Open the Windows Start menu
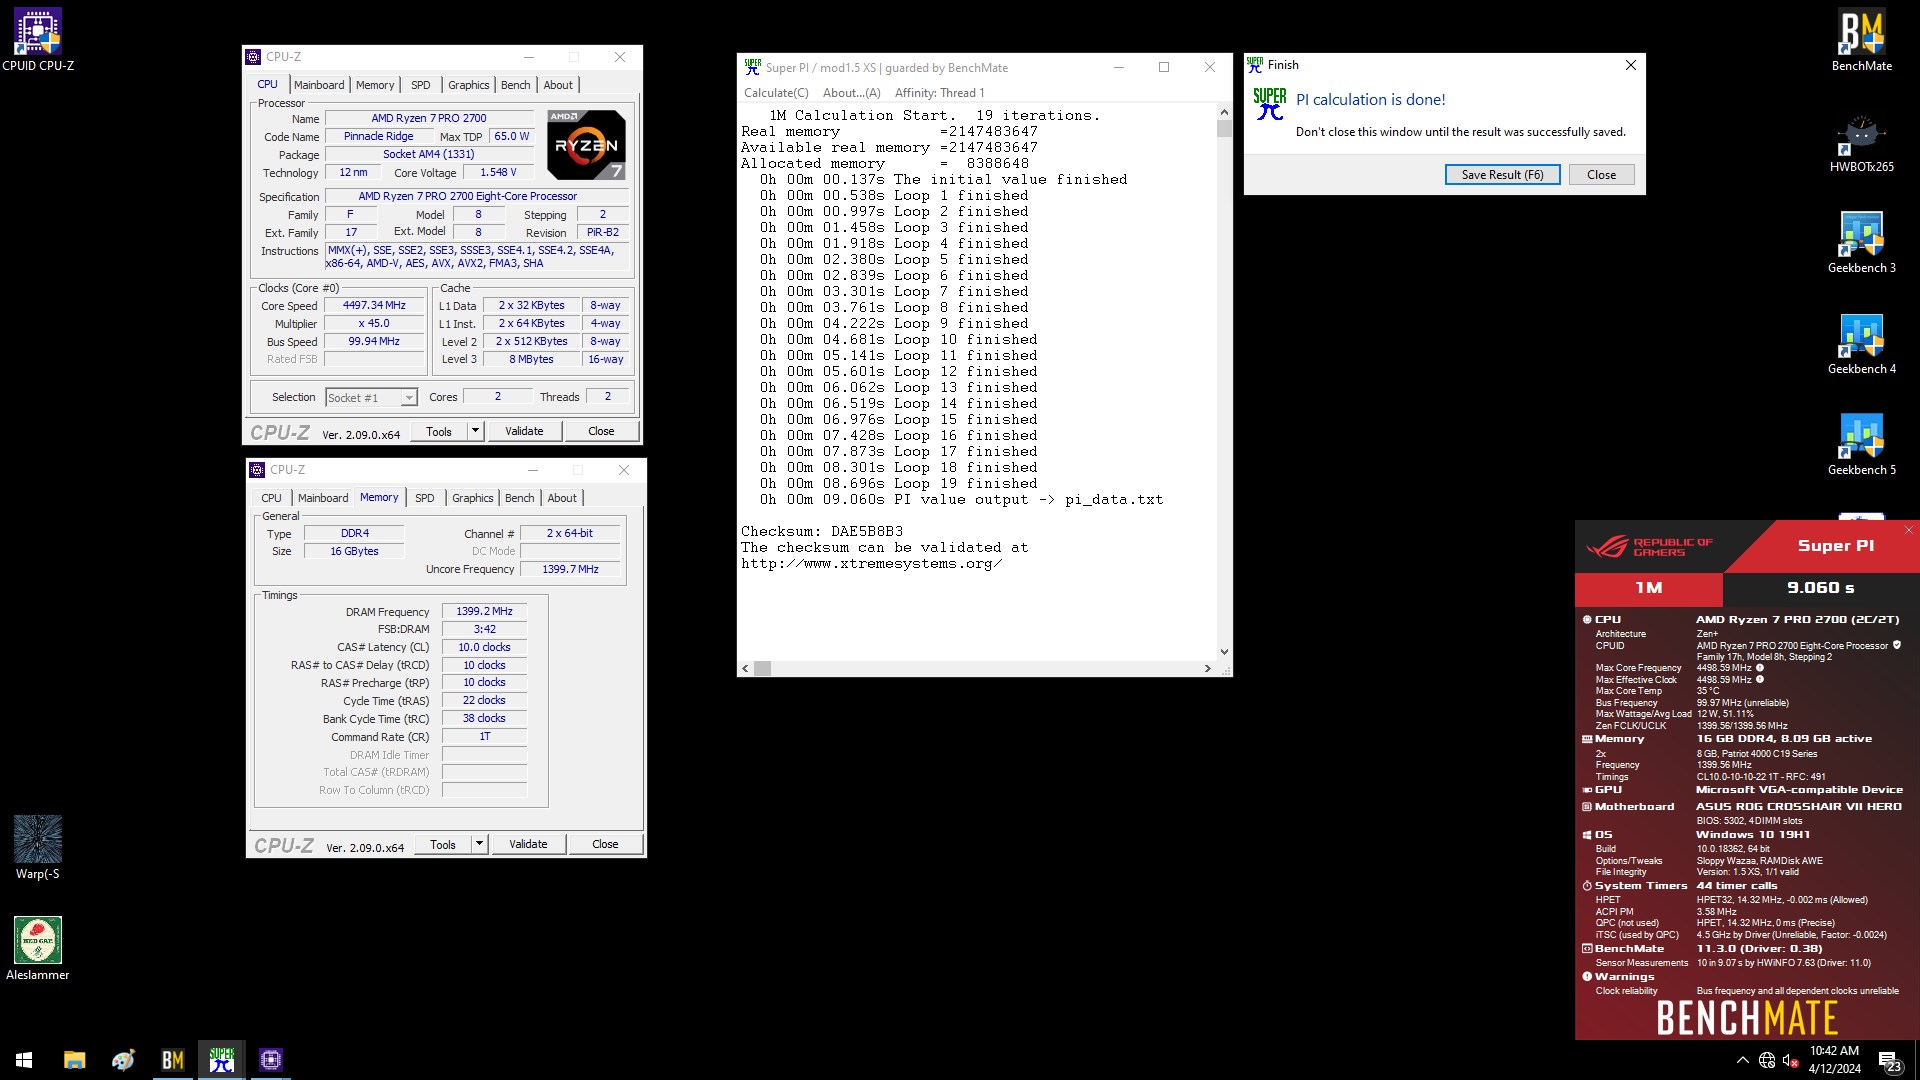 pos(24,1060)
